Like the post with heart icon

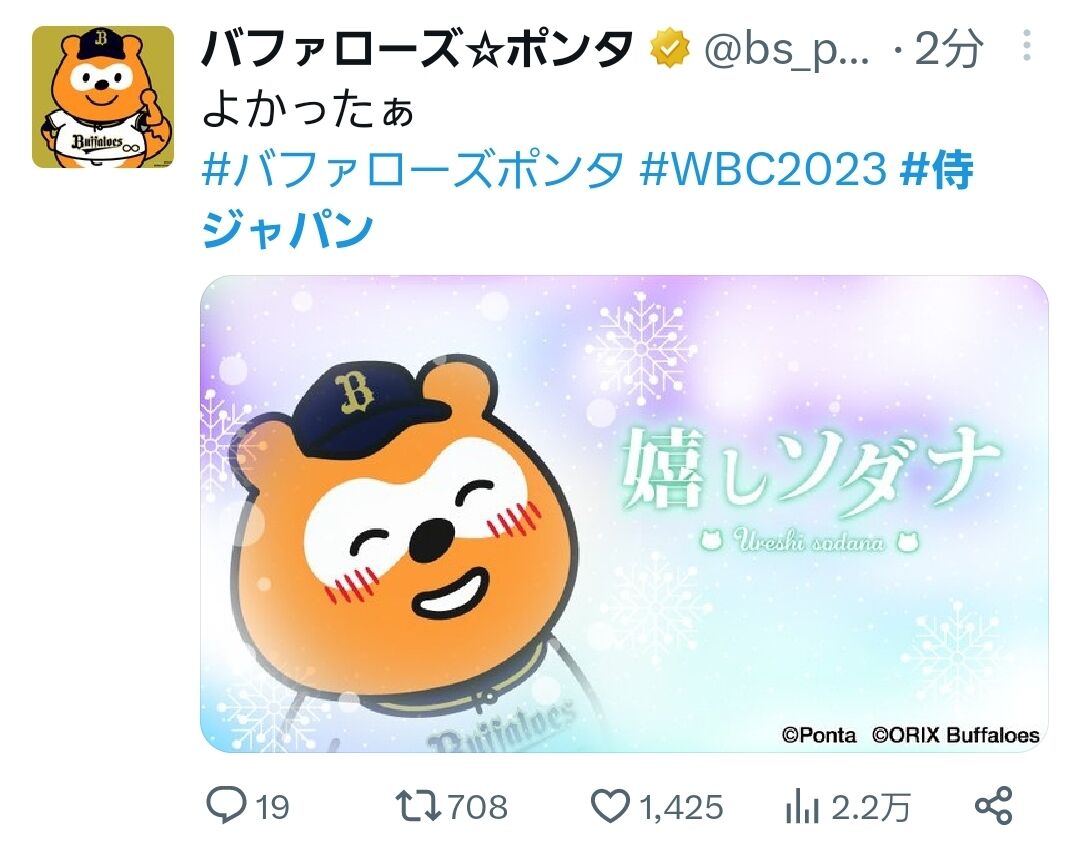[610, 806]
